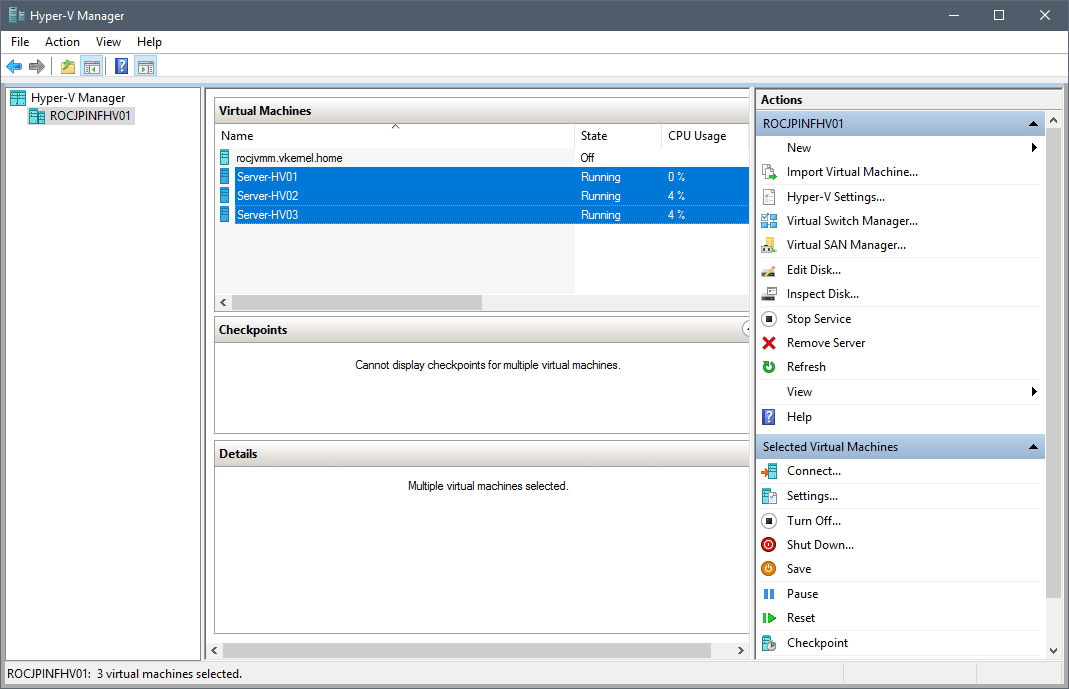Click the Remove Server action label
This screenshot has height=689, width=1069.
tap(826, 343)
